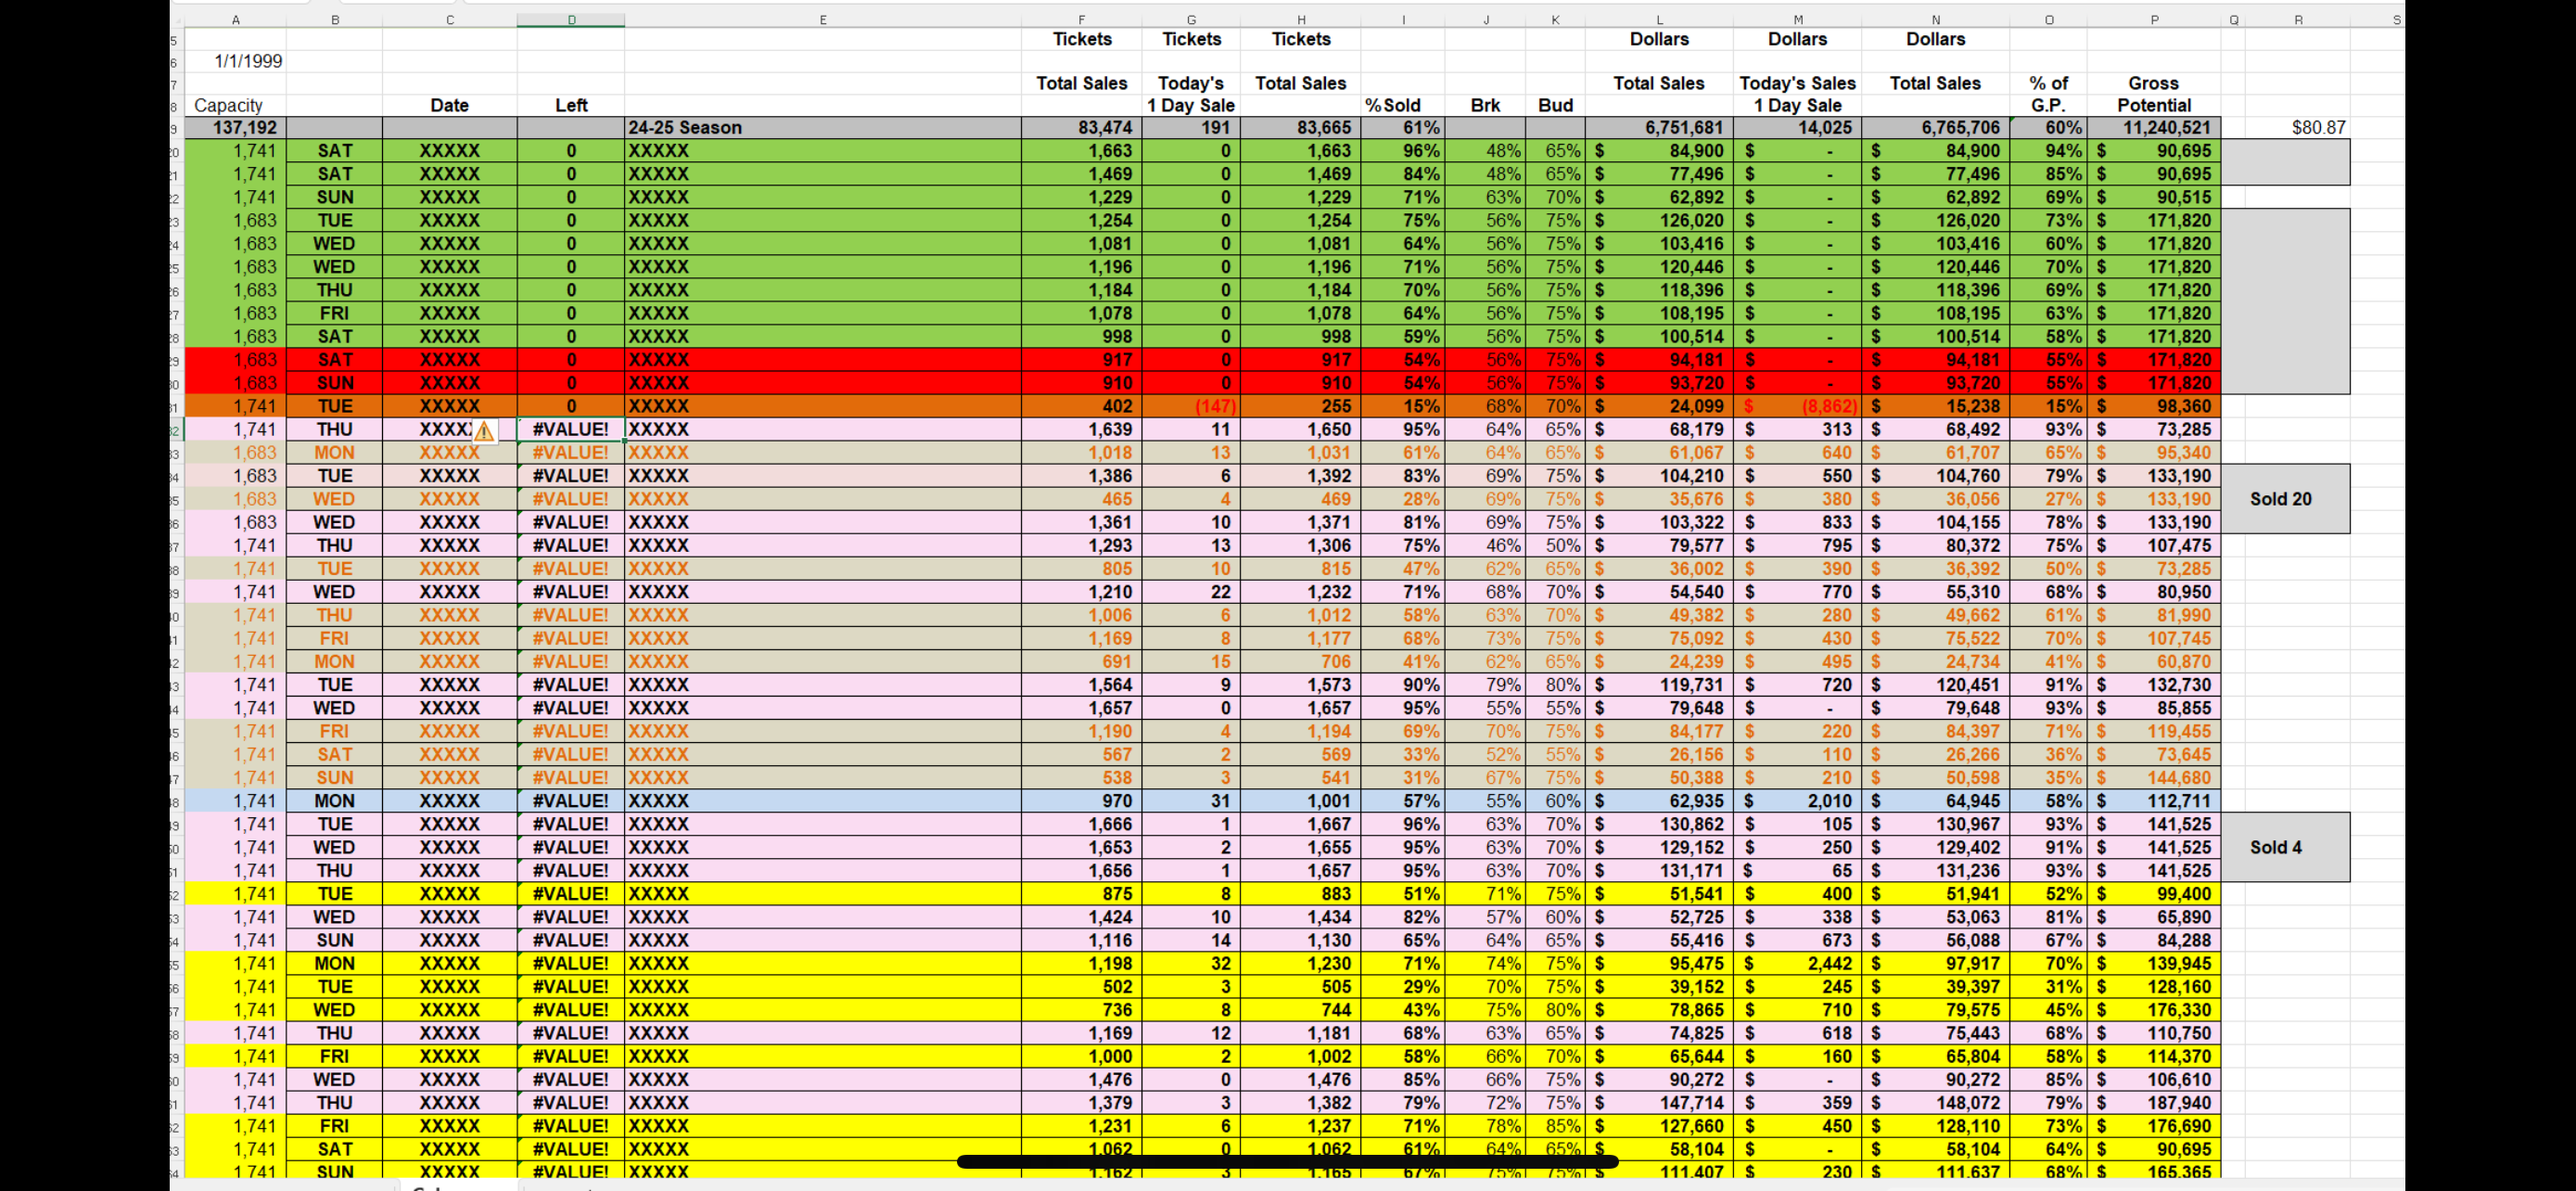Click the 'Gross Potential' header cell

click(2154, 94)
